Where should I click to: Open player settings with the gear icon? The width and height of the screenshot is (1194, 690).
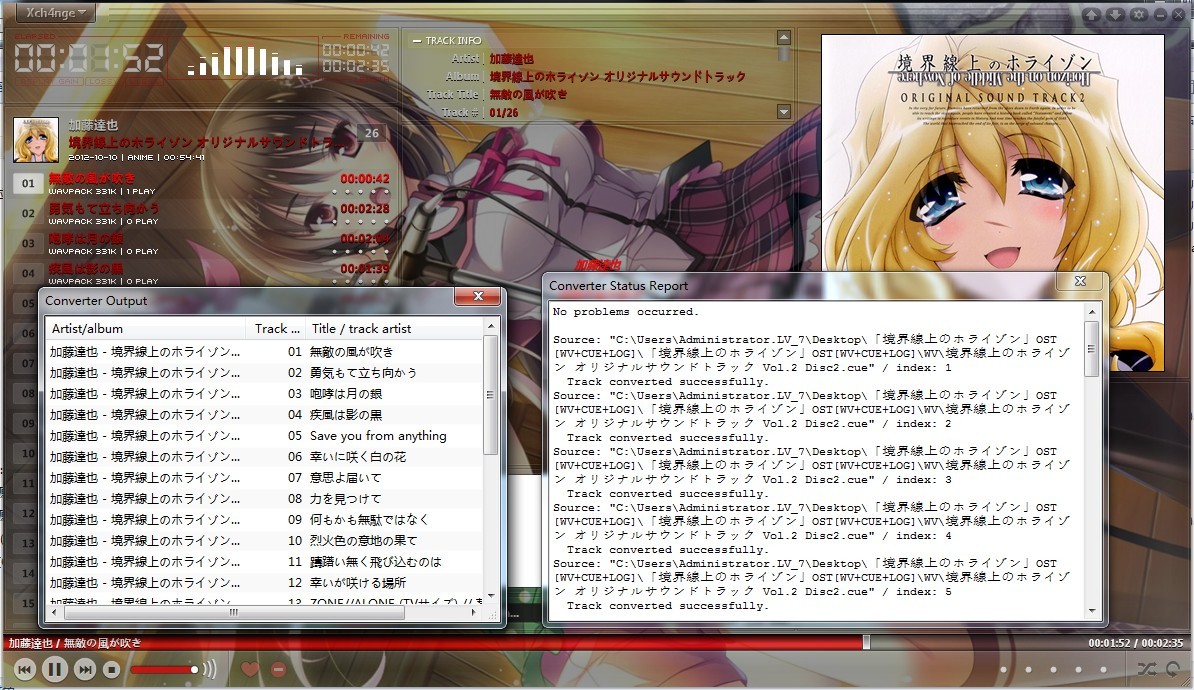1139,14
